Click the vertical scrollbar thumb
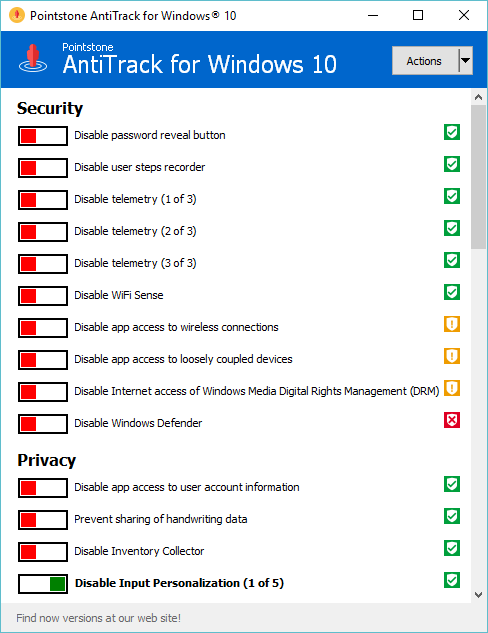 [x=479, y=177]
